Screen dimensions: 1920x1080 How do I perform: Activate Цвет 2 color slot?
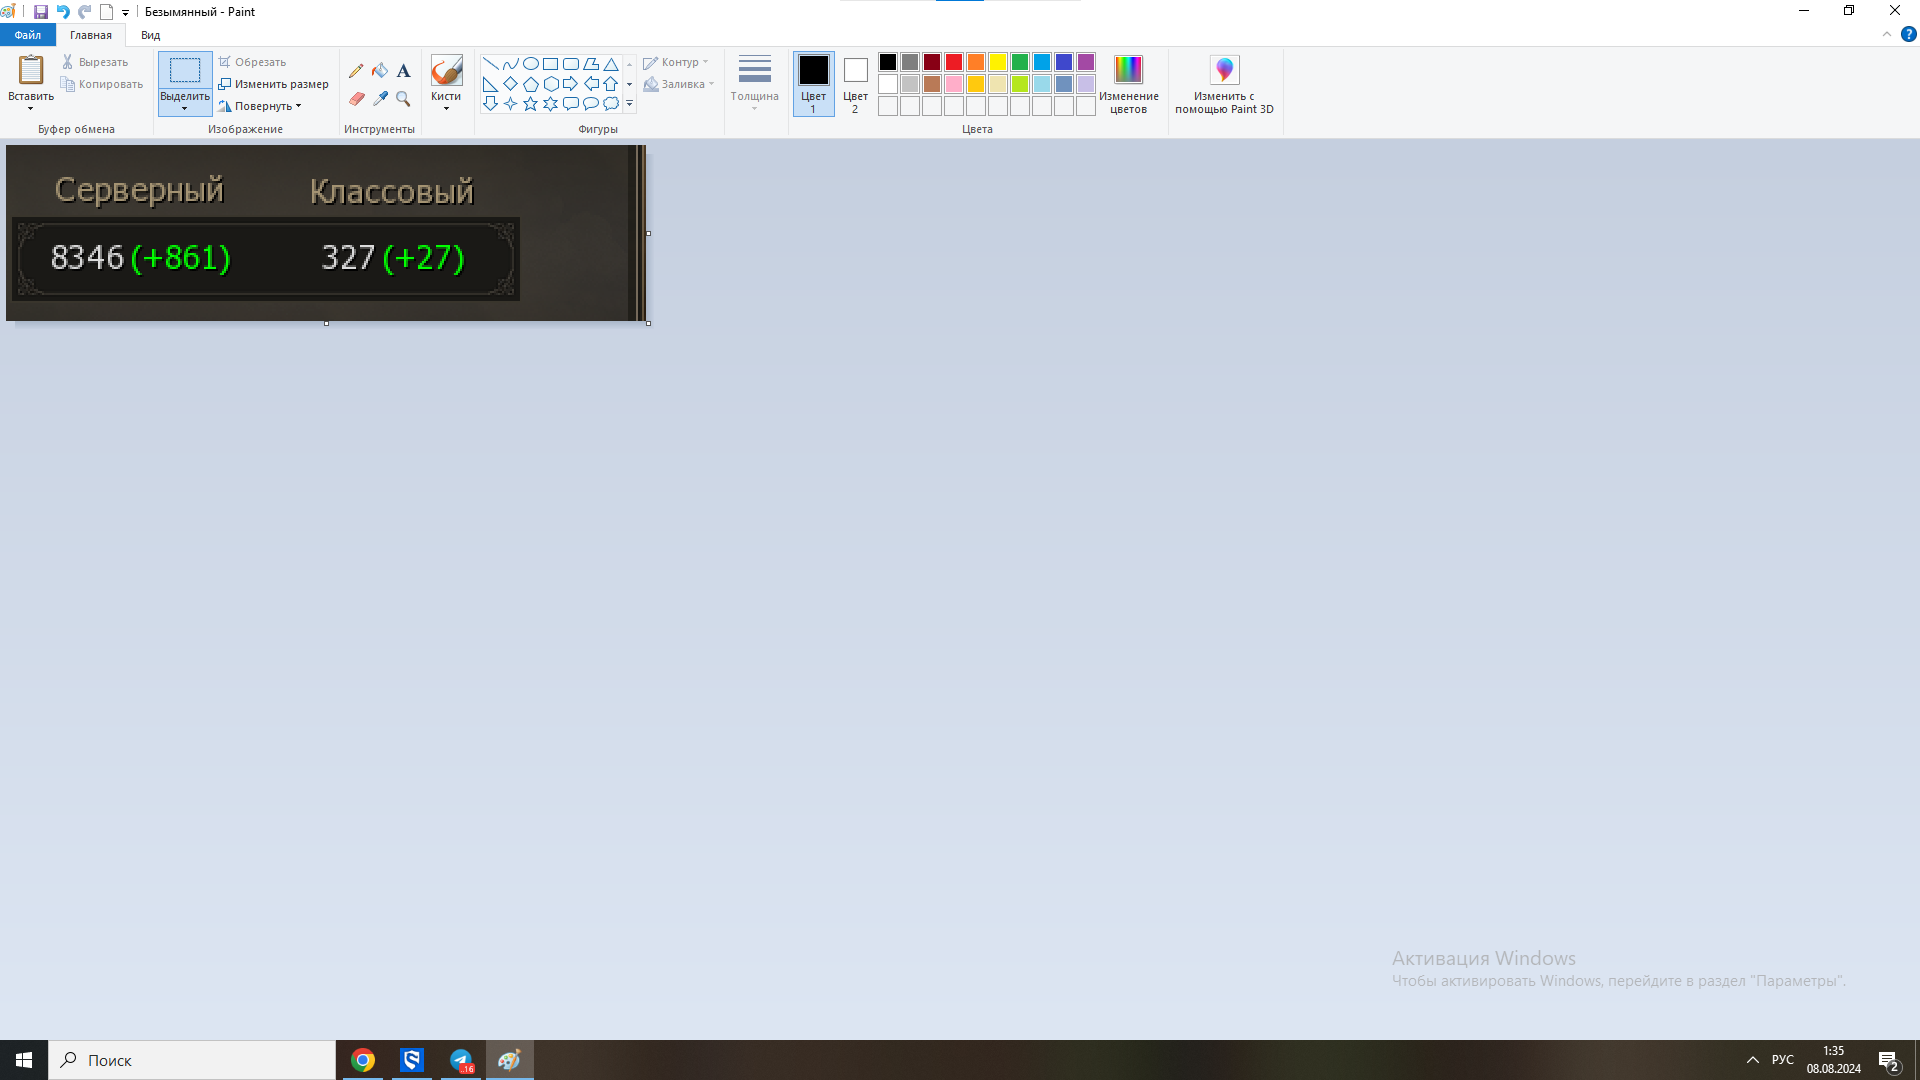855,84
